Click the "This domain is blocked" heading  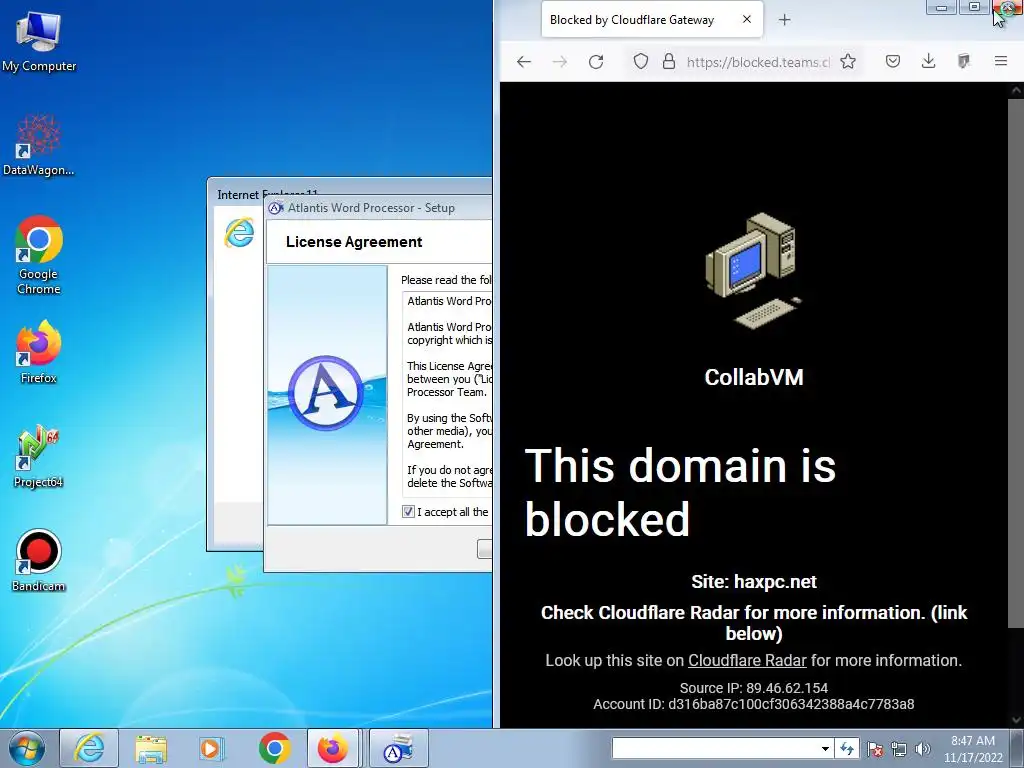[680, 492]
